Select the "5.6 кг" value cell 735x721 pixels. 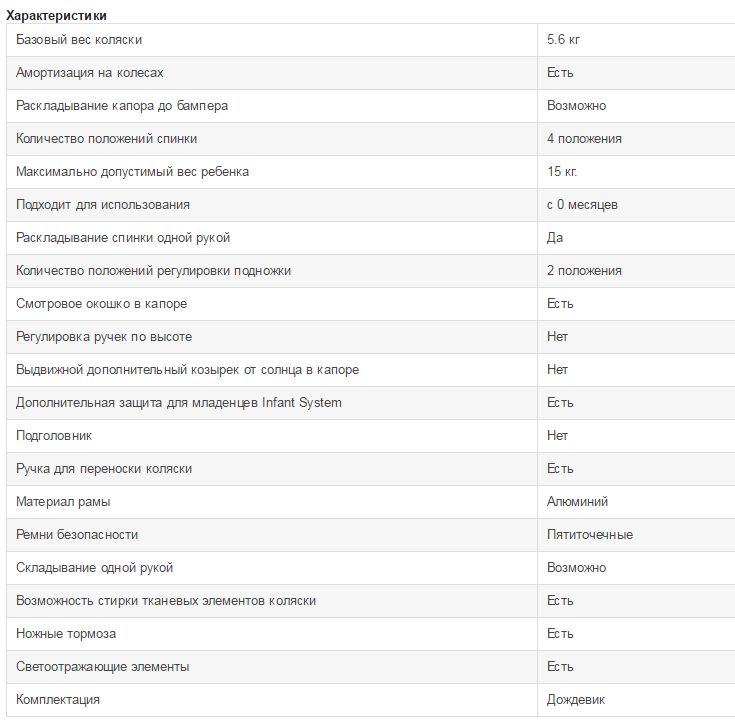coord(564,40)
